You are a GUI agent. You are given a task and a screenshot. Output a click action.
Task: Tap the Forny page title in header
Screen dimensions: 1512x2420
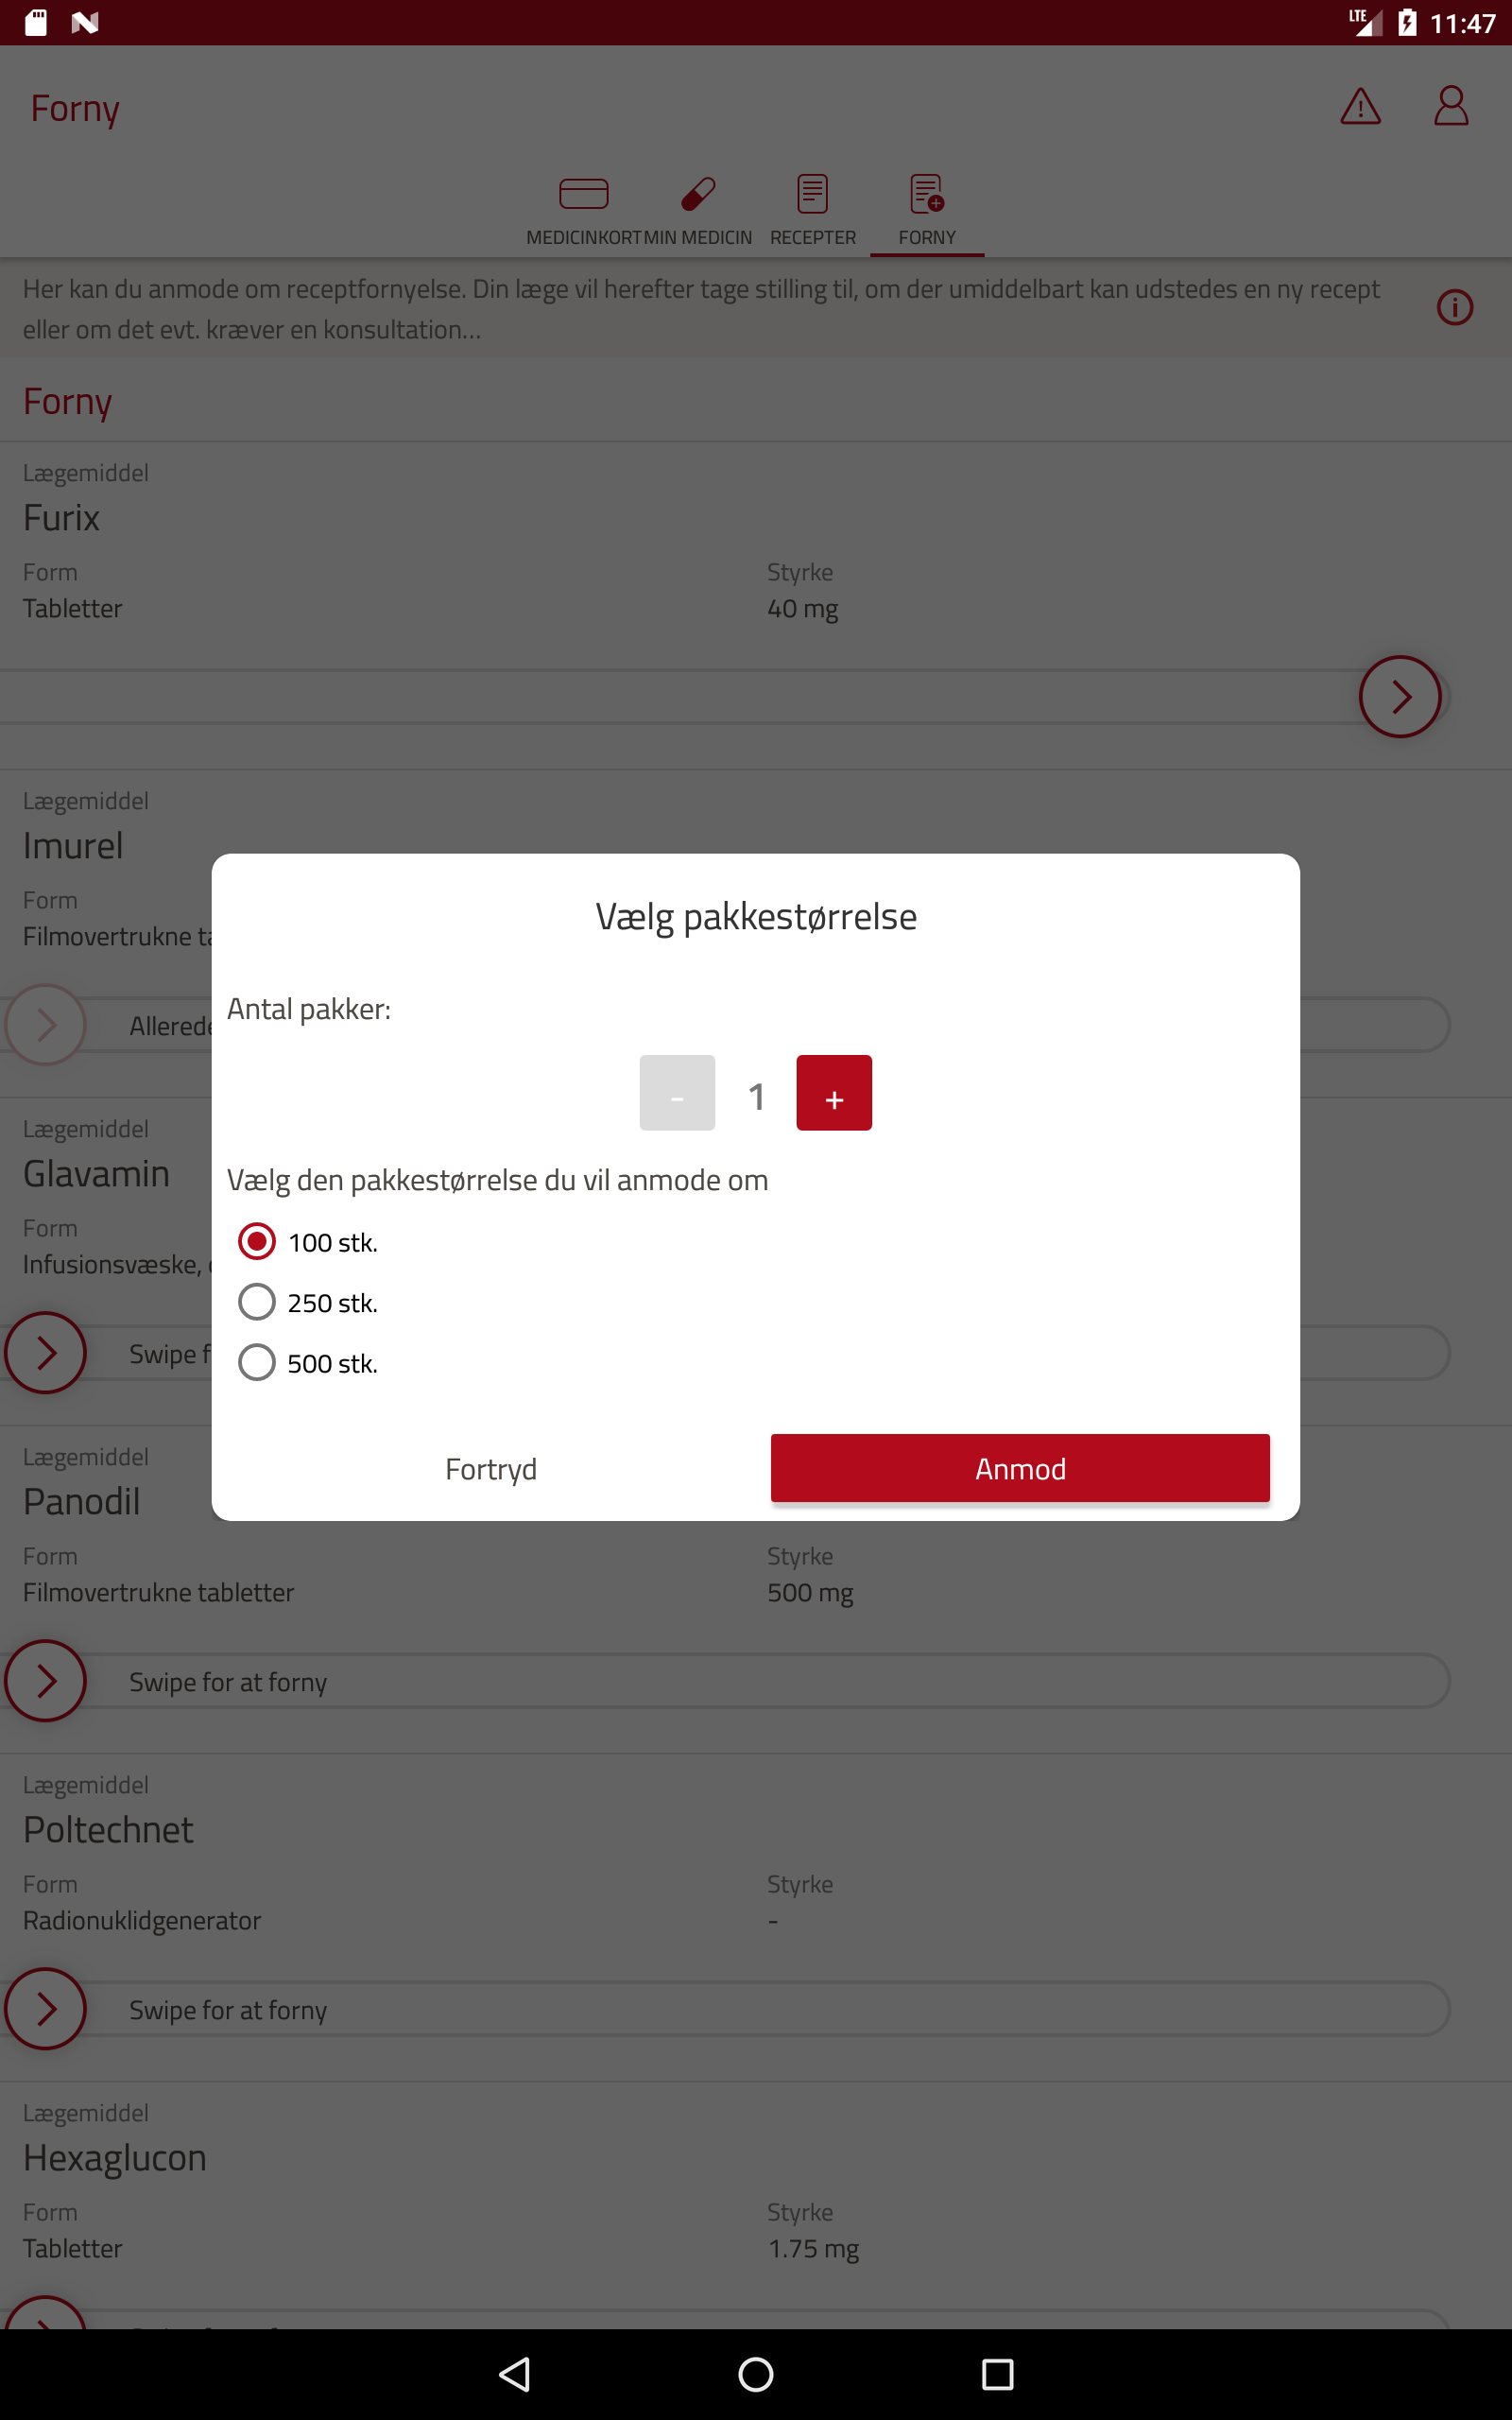[x=75, y=109]
